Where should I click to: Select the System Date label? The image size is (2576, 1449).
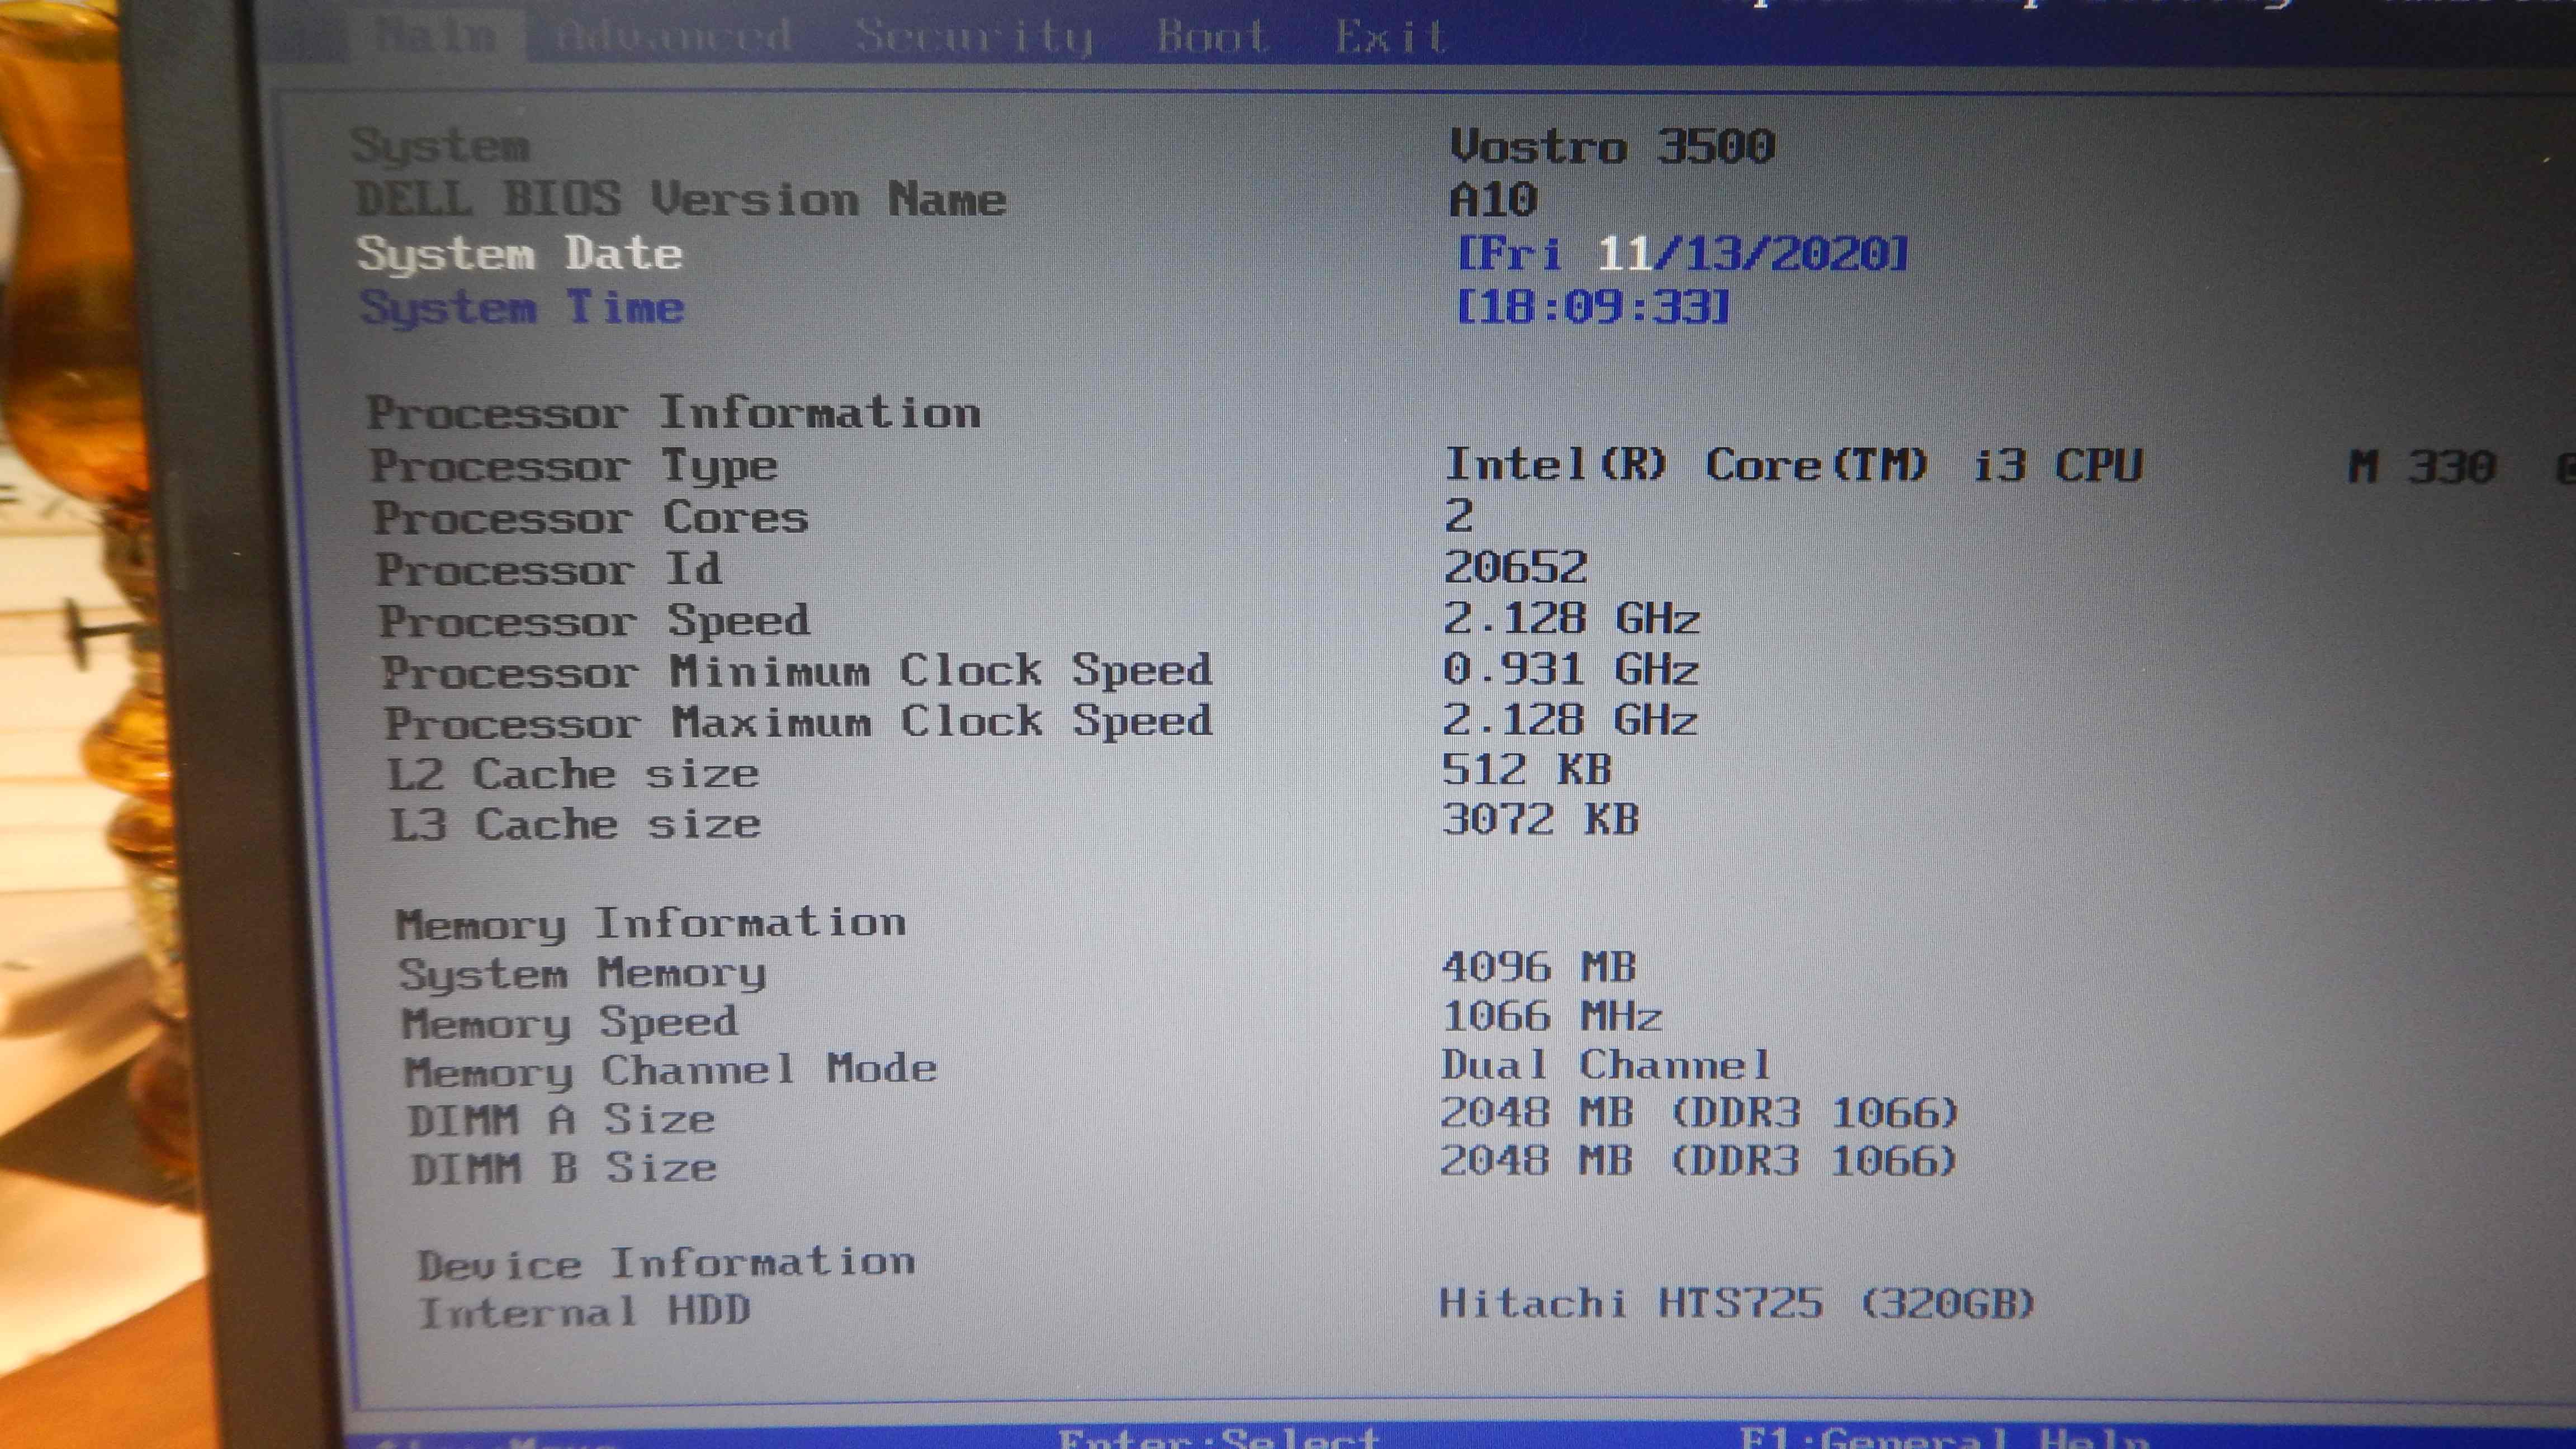tap(520, 254)
